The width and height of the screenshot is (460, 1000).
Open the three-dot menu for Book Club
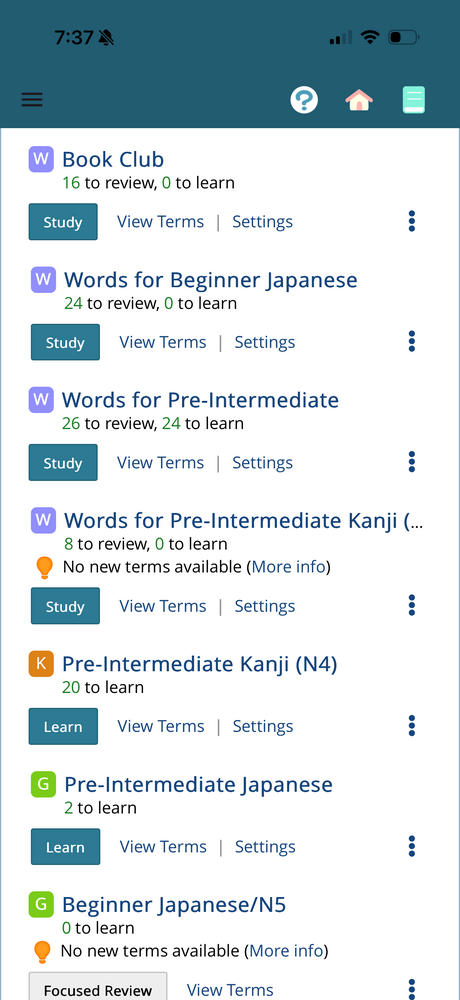(x=412, y=221)
